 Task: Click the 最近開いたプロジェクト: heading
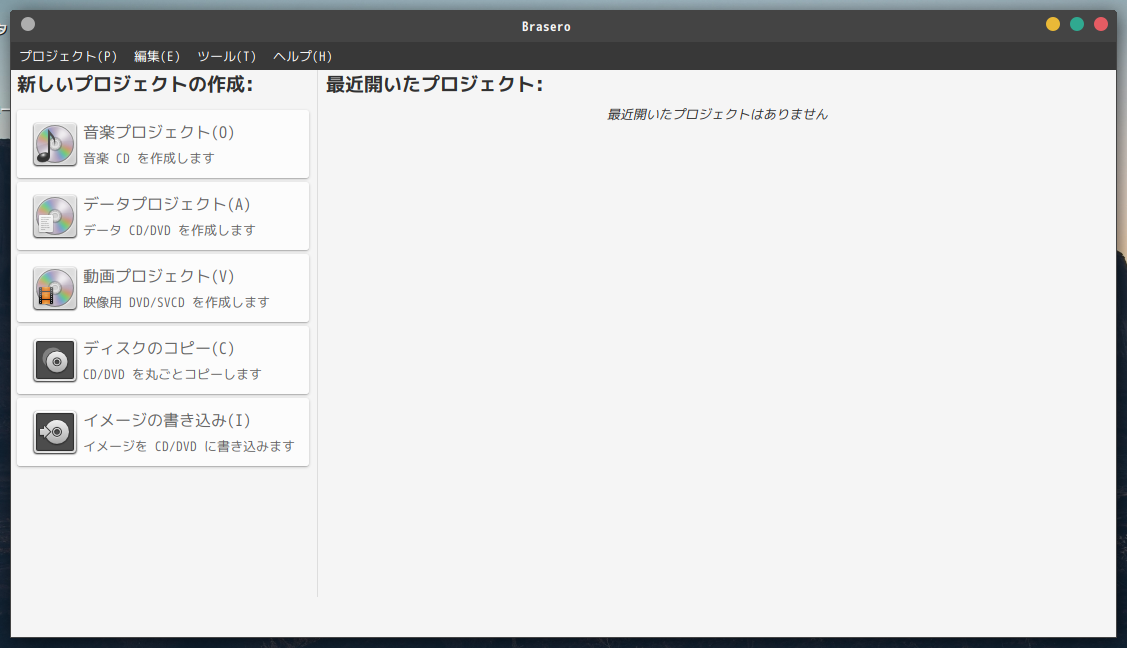point(434,85)
